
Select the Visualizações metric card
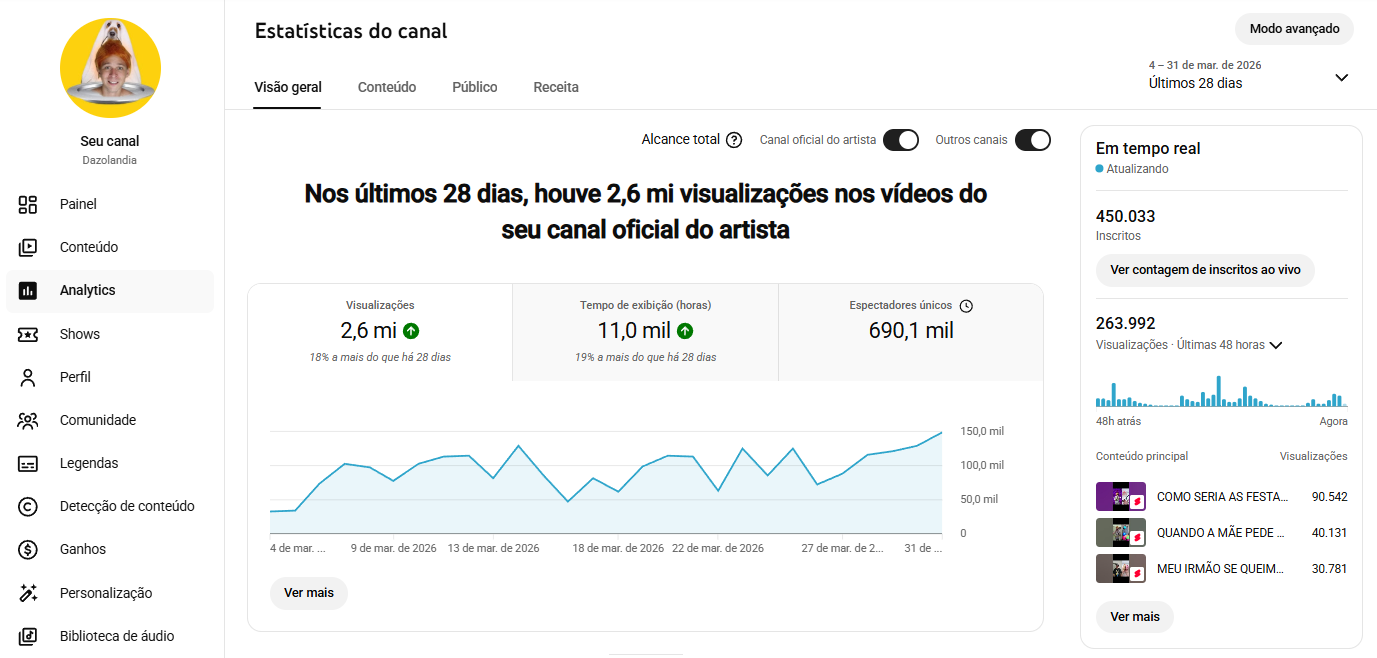pyautogui.click(x=380, y=332)
